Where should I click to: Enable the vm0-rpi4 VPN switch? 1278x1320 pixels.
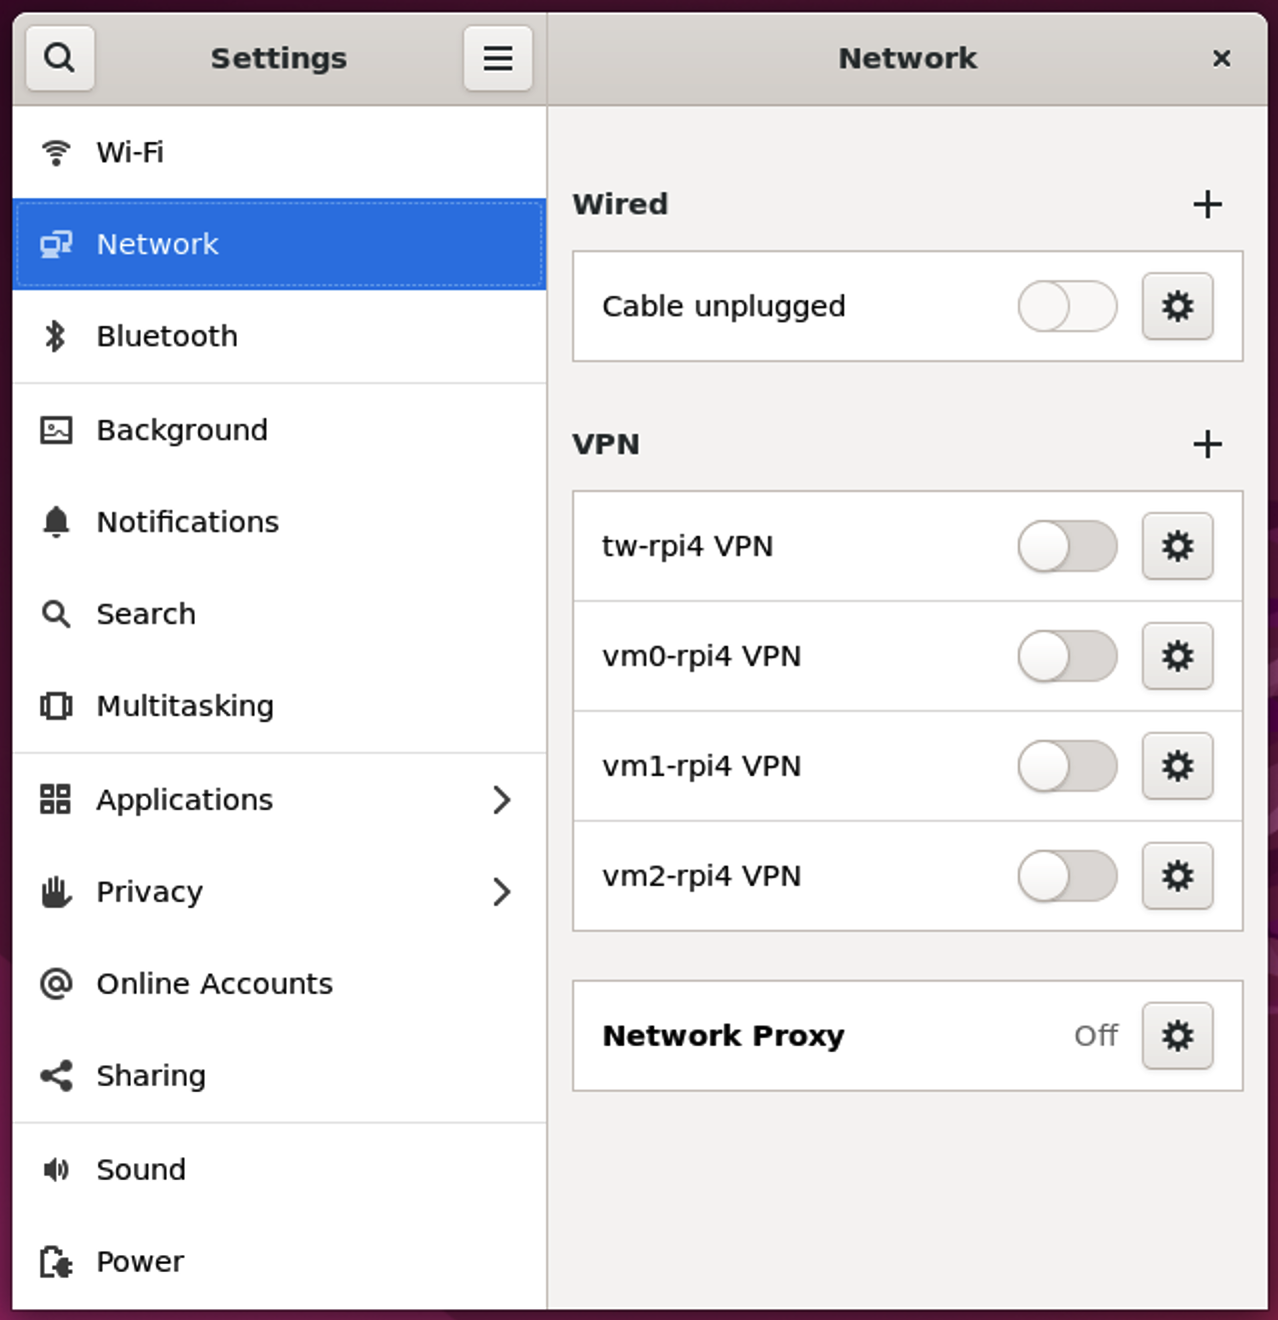click(1067, 656)
